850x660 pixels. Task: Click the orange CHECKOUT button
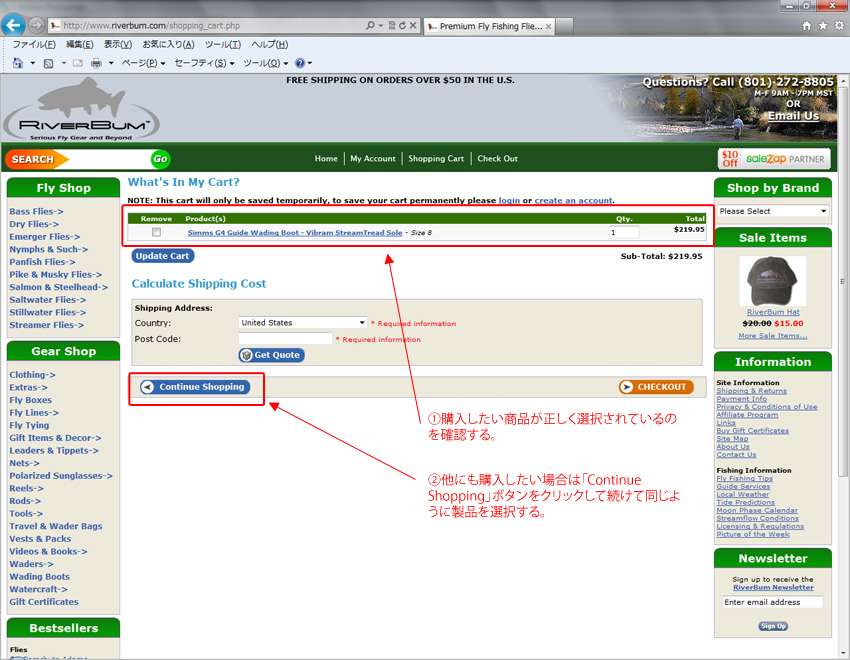tap(656, 387)
